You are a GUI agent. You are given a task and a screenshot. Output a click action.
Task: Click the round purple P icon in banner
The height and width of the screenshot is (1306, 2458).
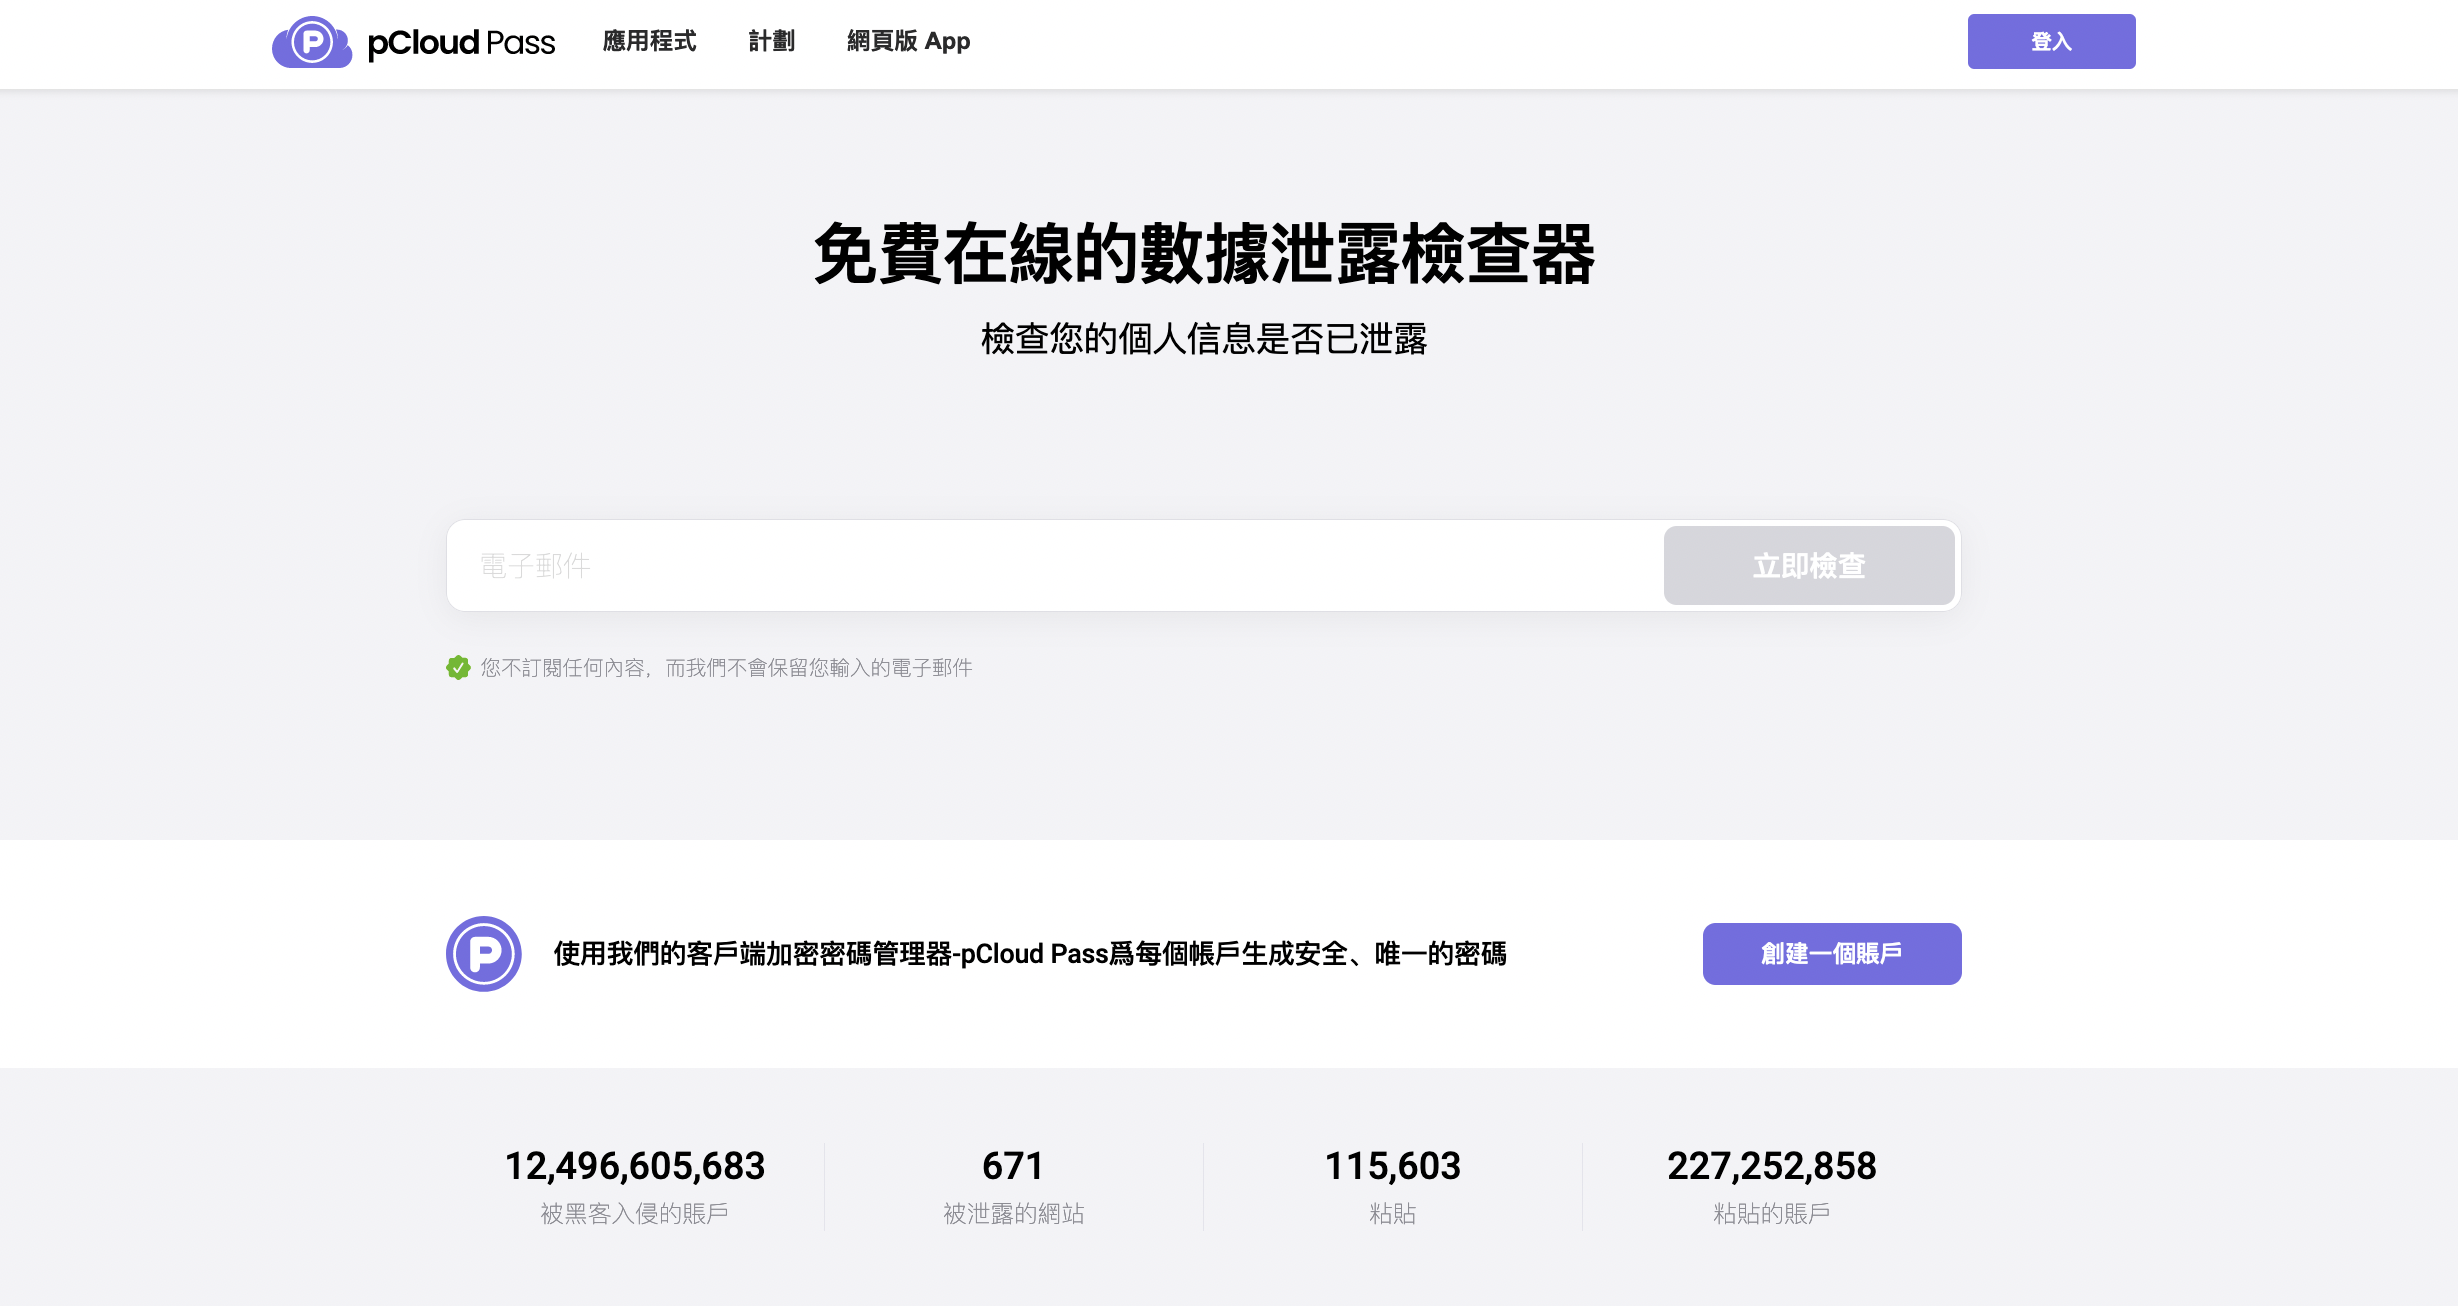484,953
